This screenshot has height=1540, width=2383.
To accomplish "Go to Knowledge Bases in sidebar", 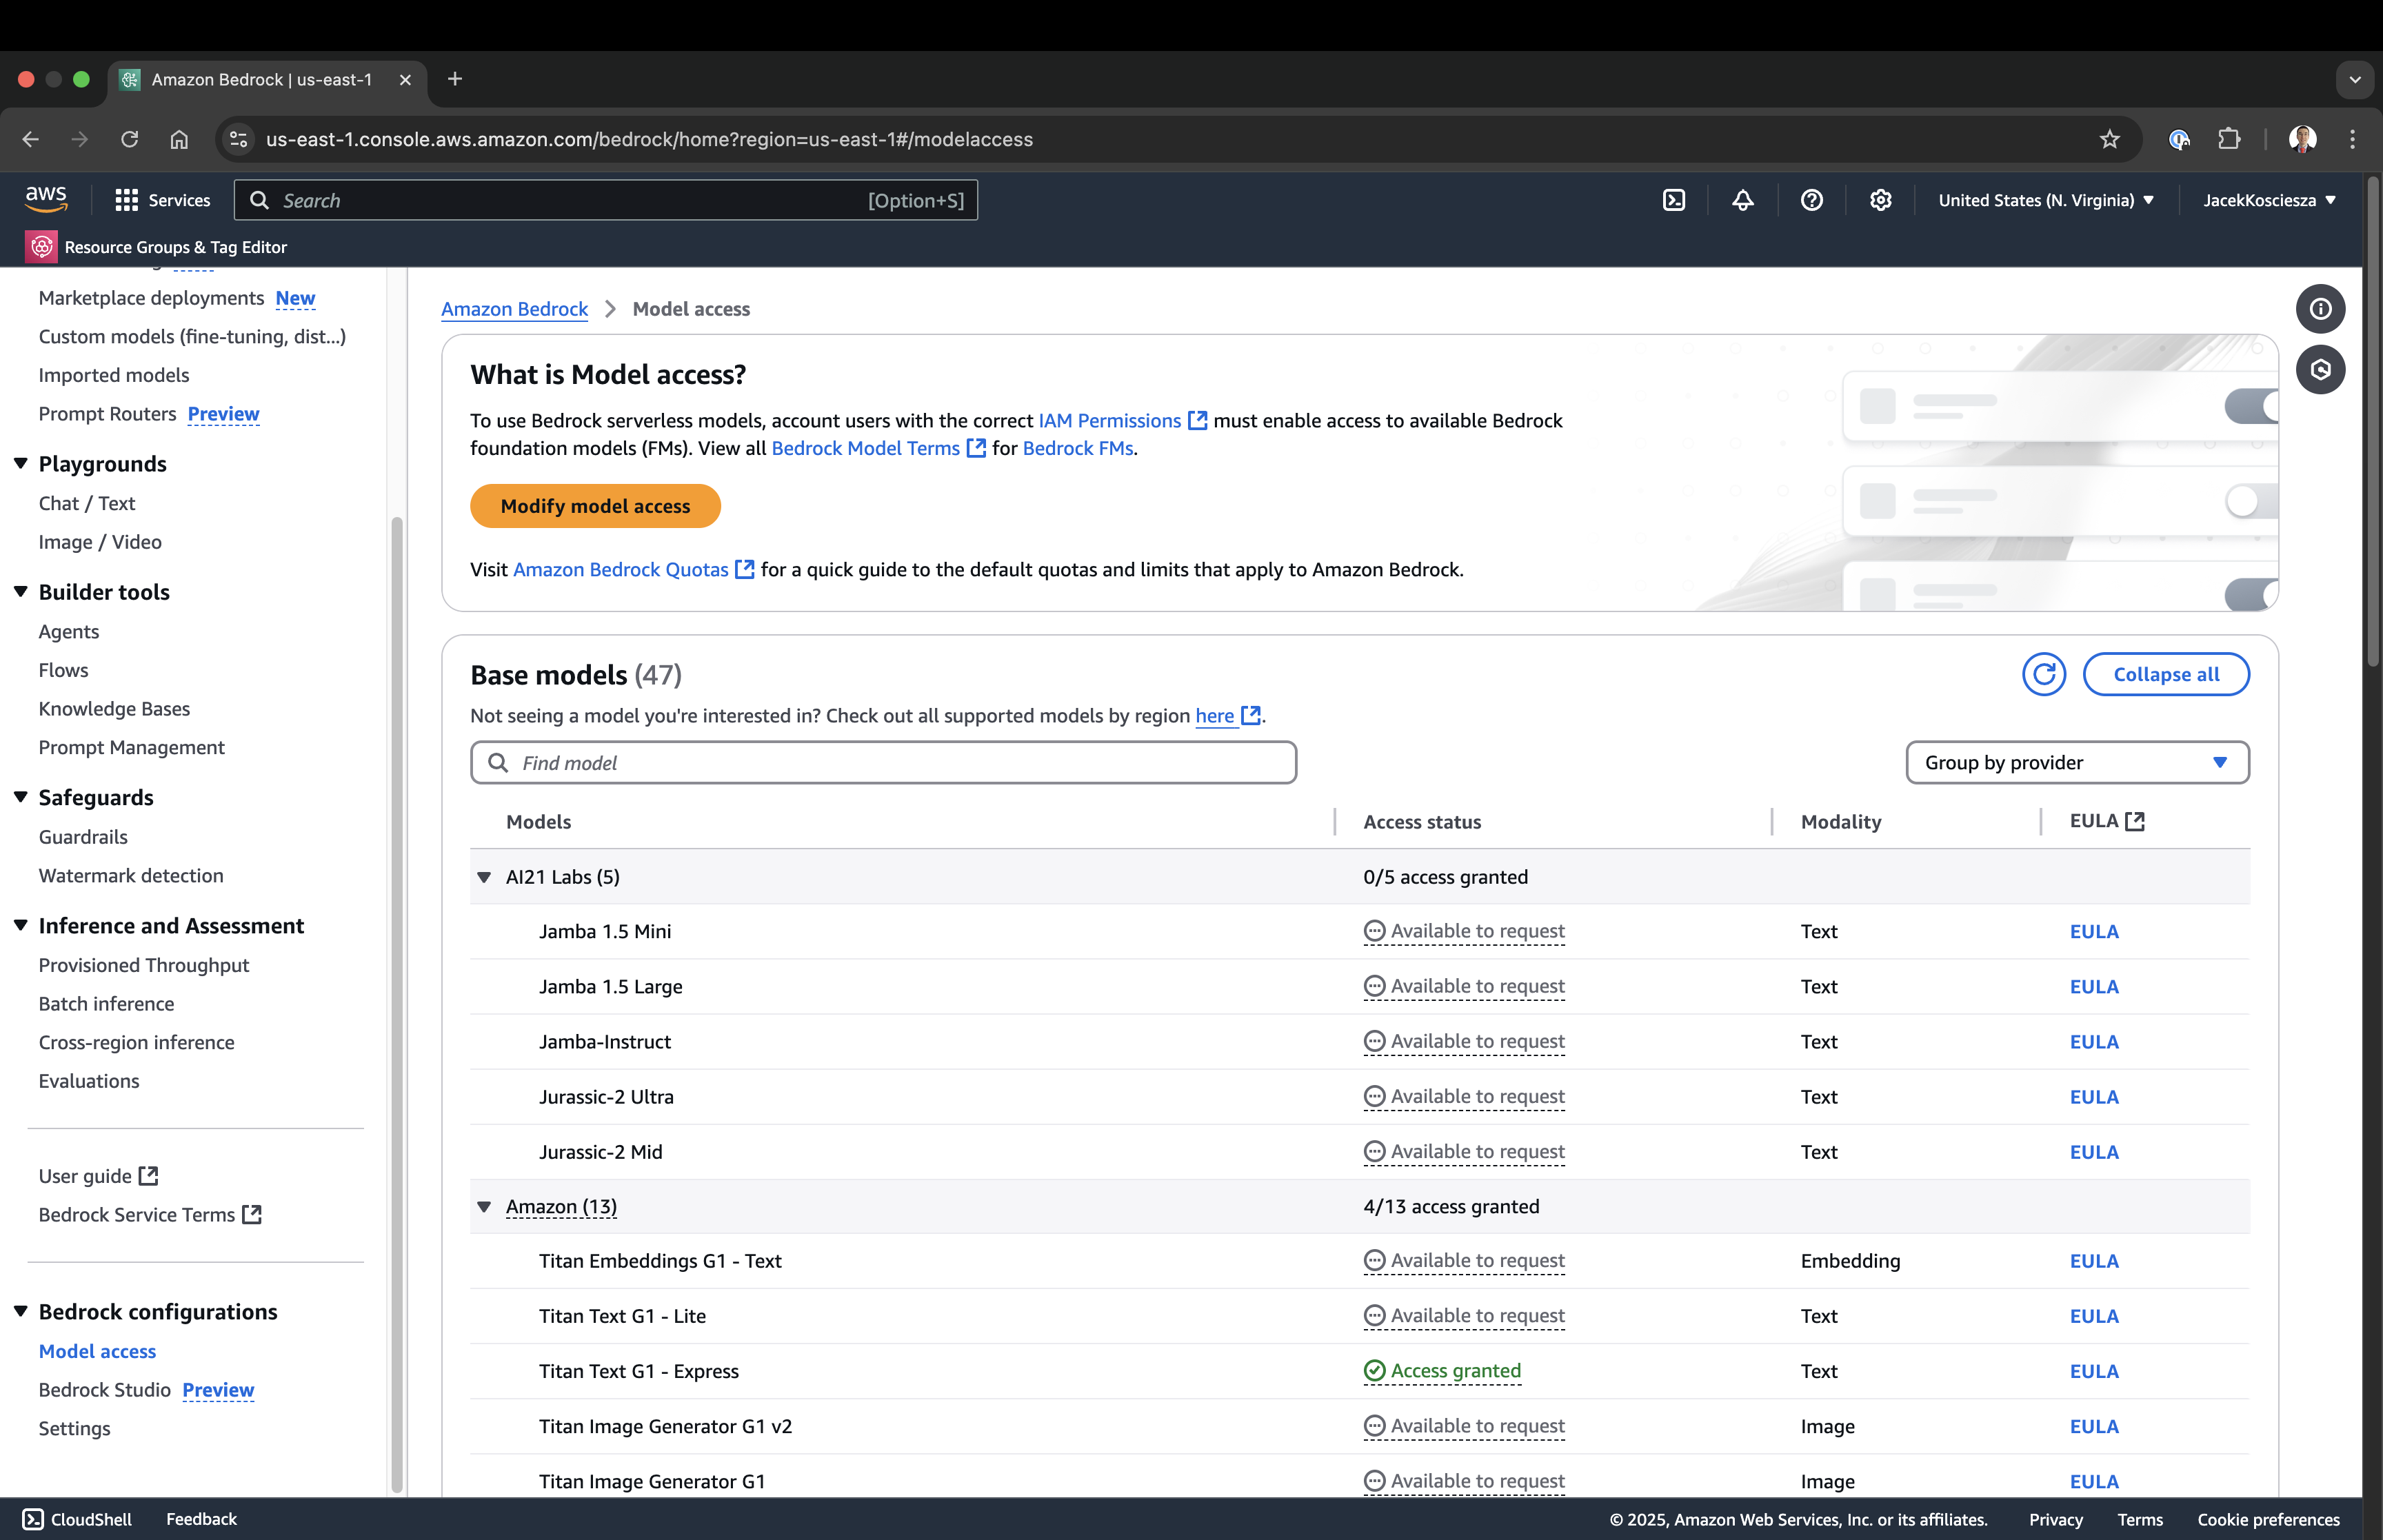I will click(x=114, y=709).
